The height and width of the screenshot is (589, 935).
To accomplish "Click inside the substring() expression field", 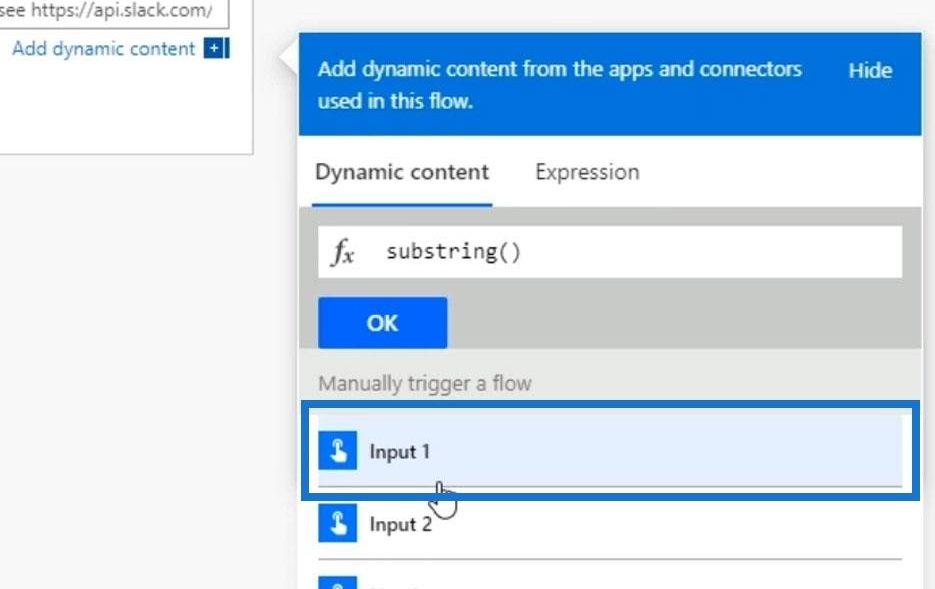I will pos(609,252).
